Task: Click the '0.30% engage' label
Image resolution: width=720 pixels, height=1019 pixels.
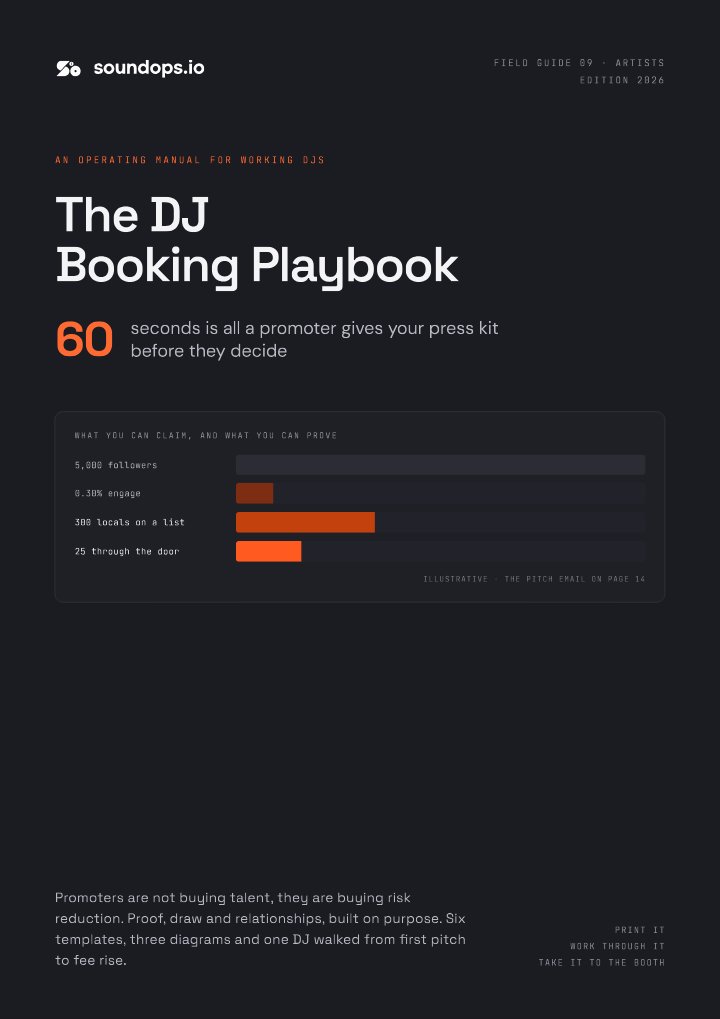Action: 107,493
